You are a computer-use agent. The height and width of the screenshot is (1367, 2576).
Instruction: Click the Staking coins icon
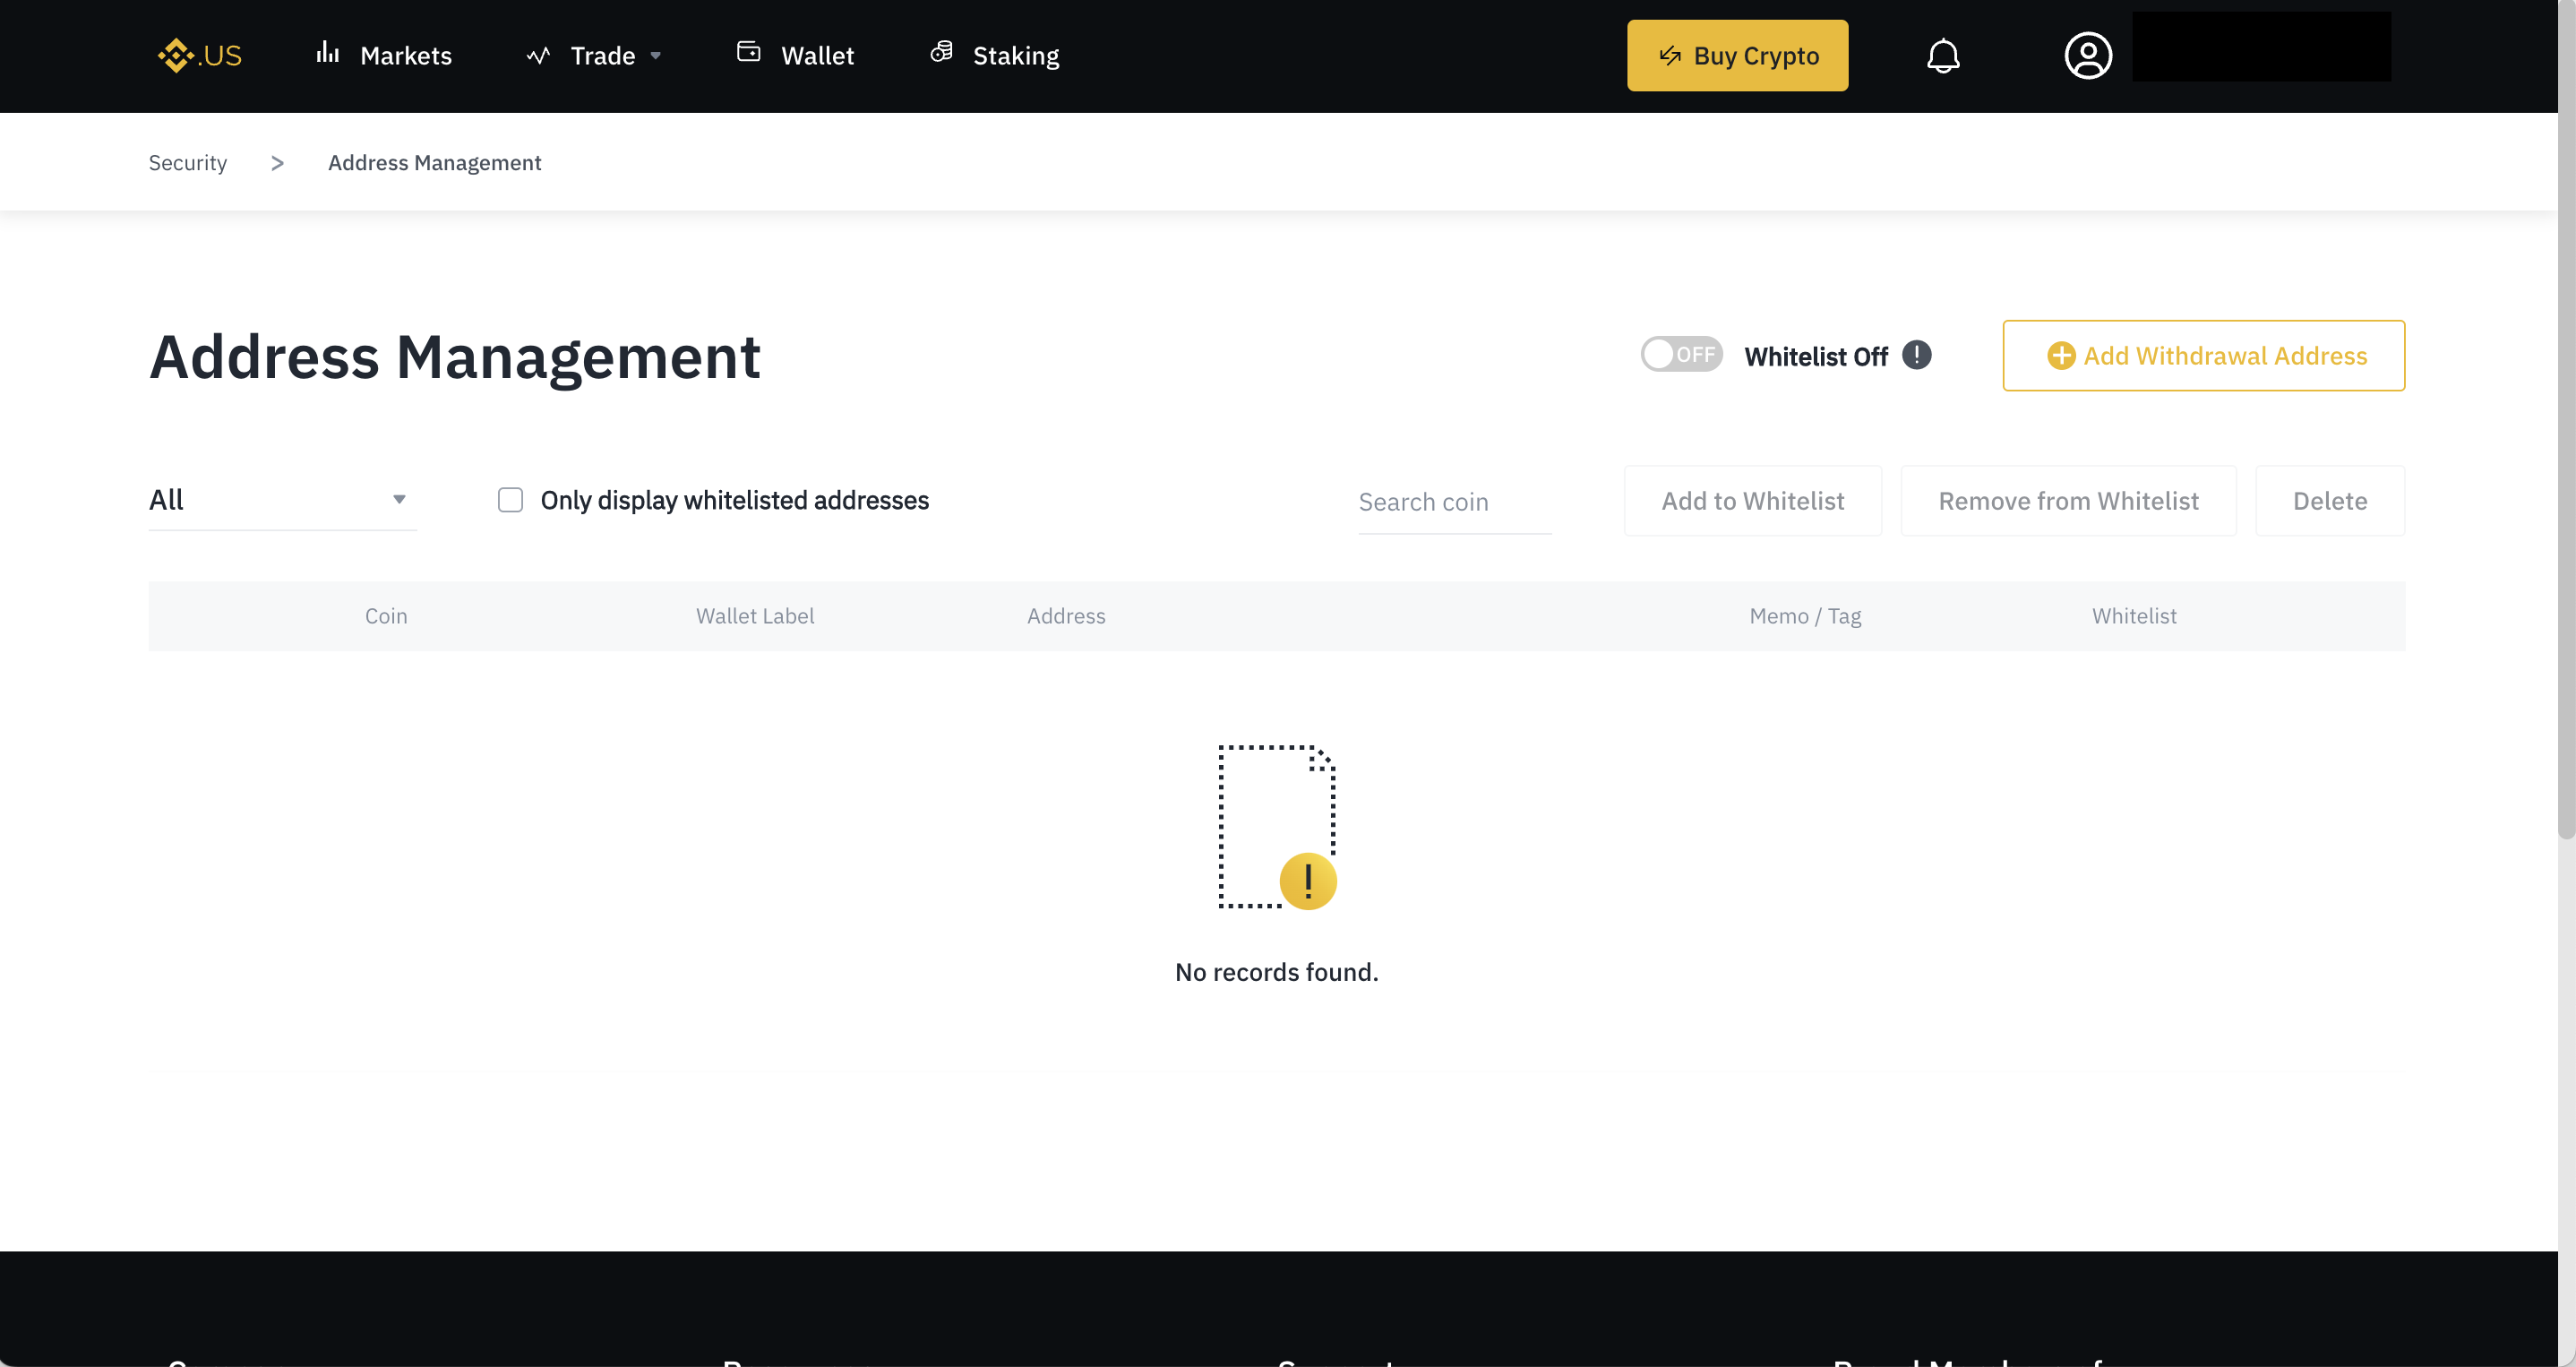(941, 52)
